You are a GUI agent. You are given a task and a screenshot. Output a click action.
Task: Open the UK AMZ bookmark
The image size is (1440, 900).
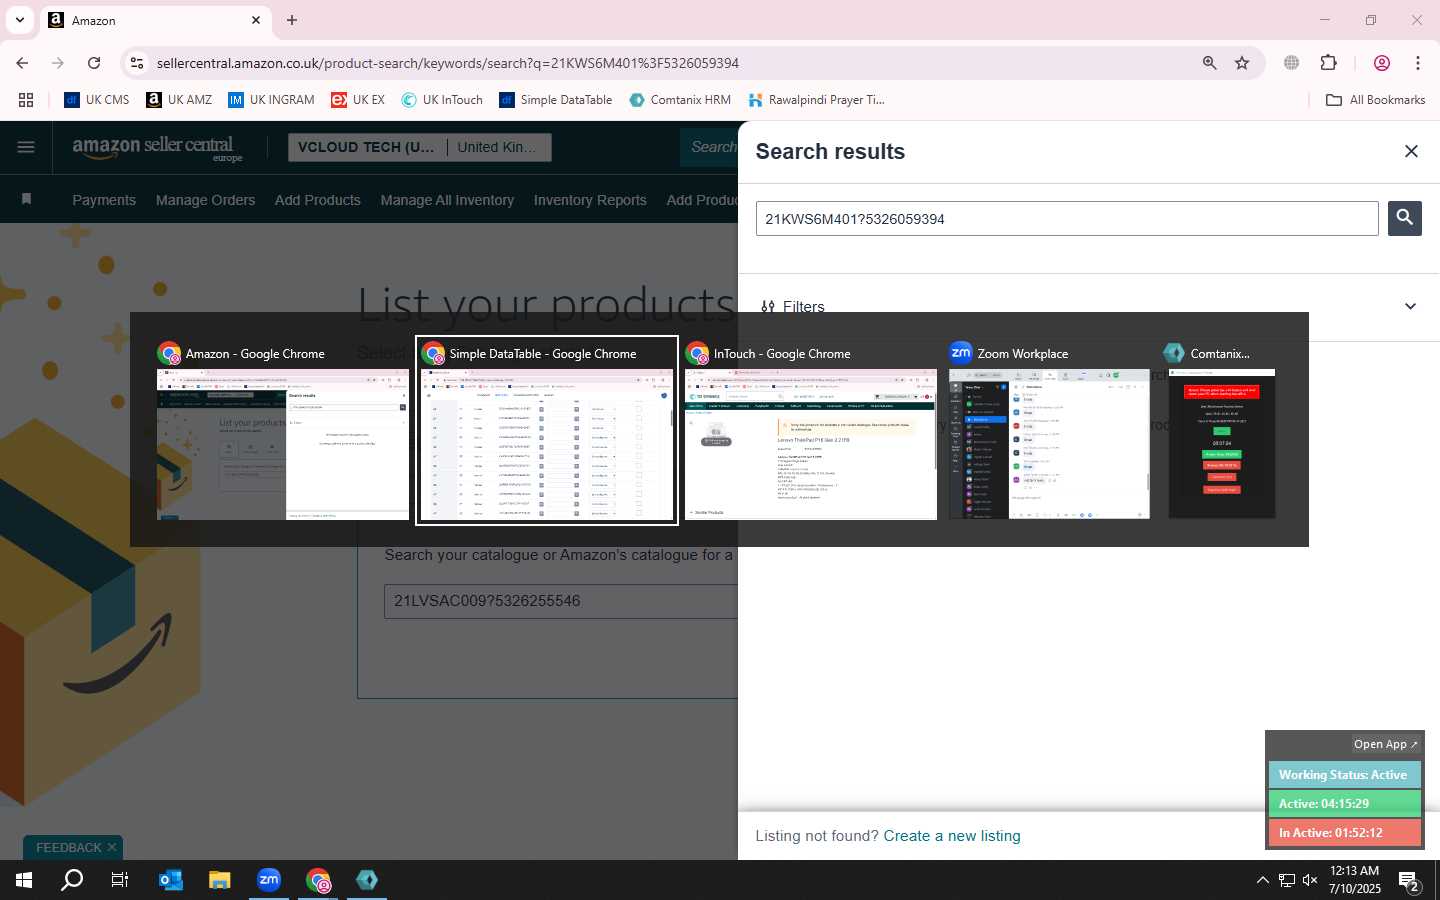(179, 100)
